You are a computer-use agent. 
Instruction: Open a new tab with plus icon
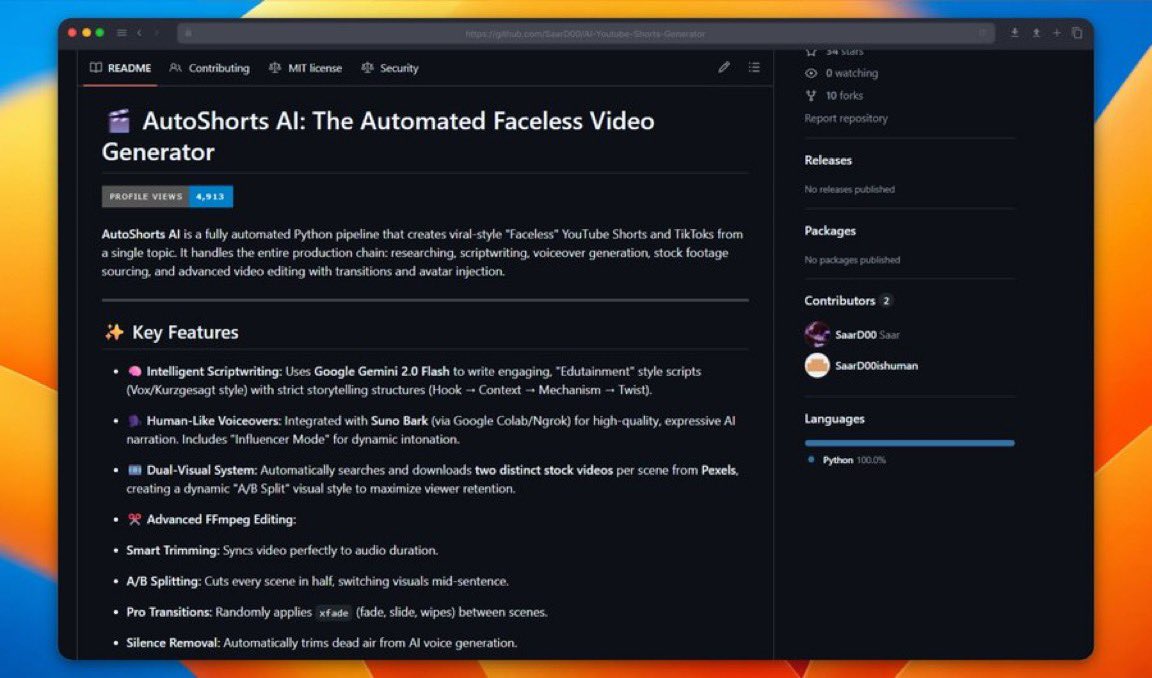tap(1056, 33)
